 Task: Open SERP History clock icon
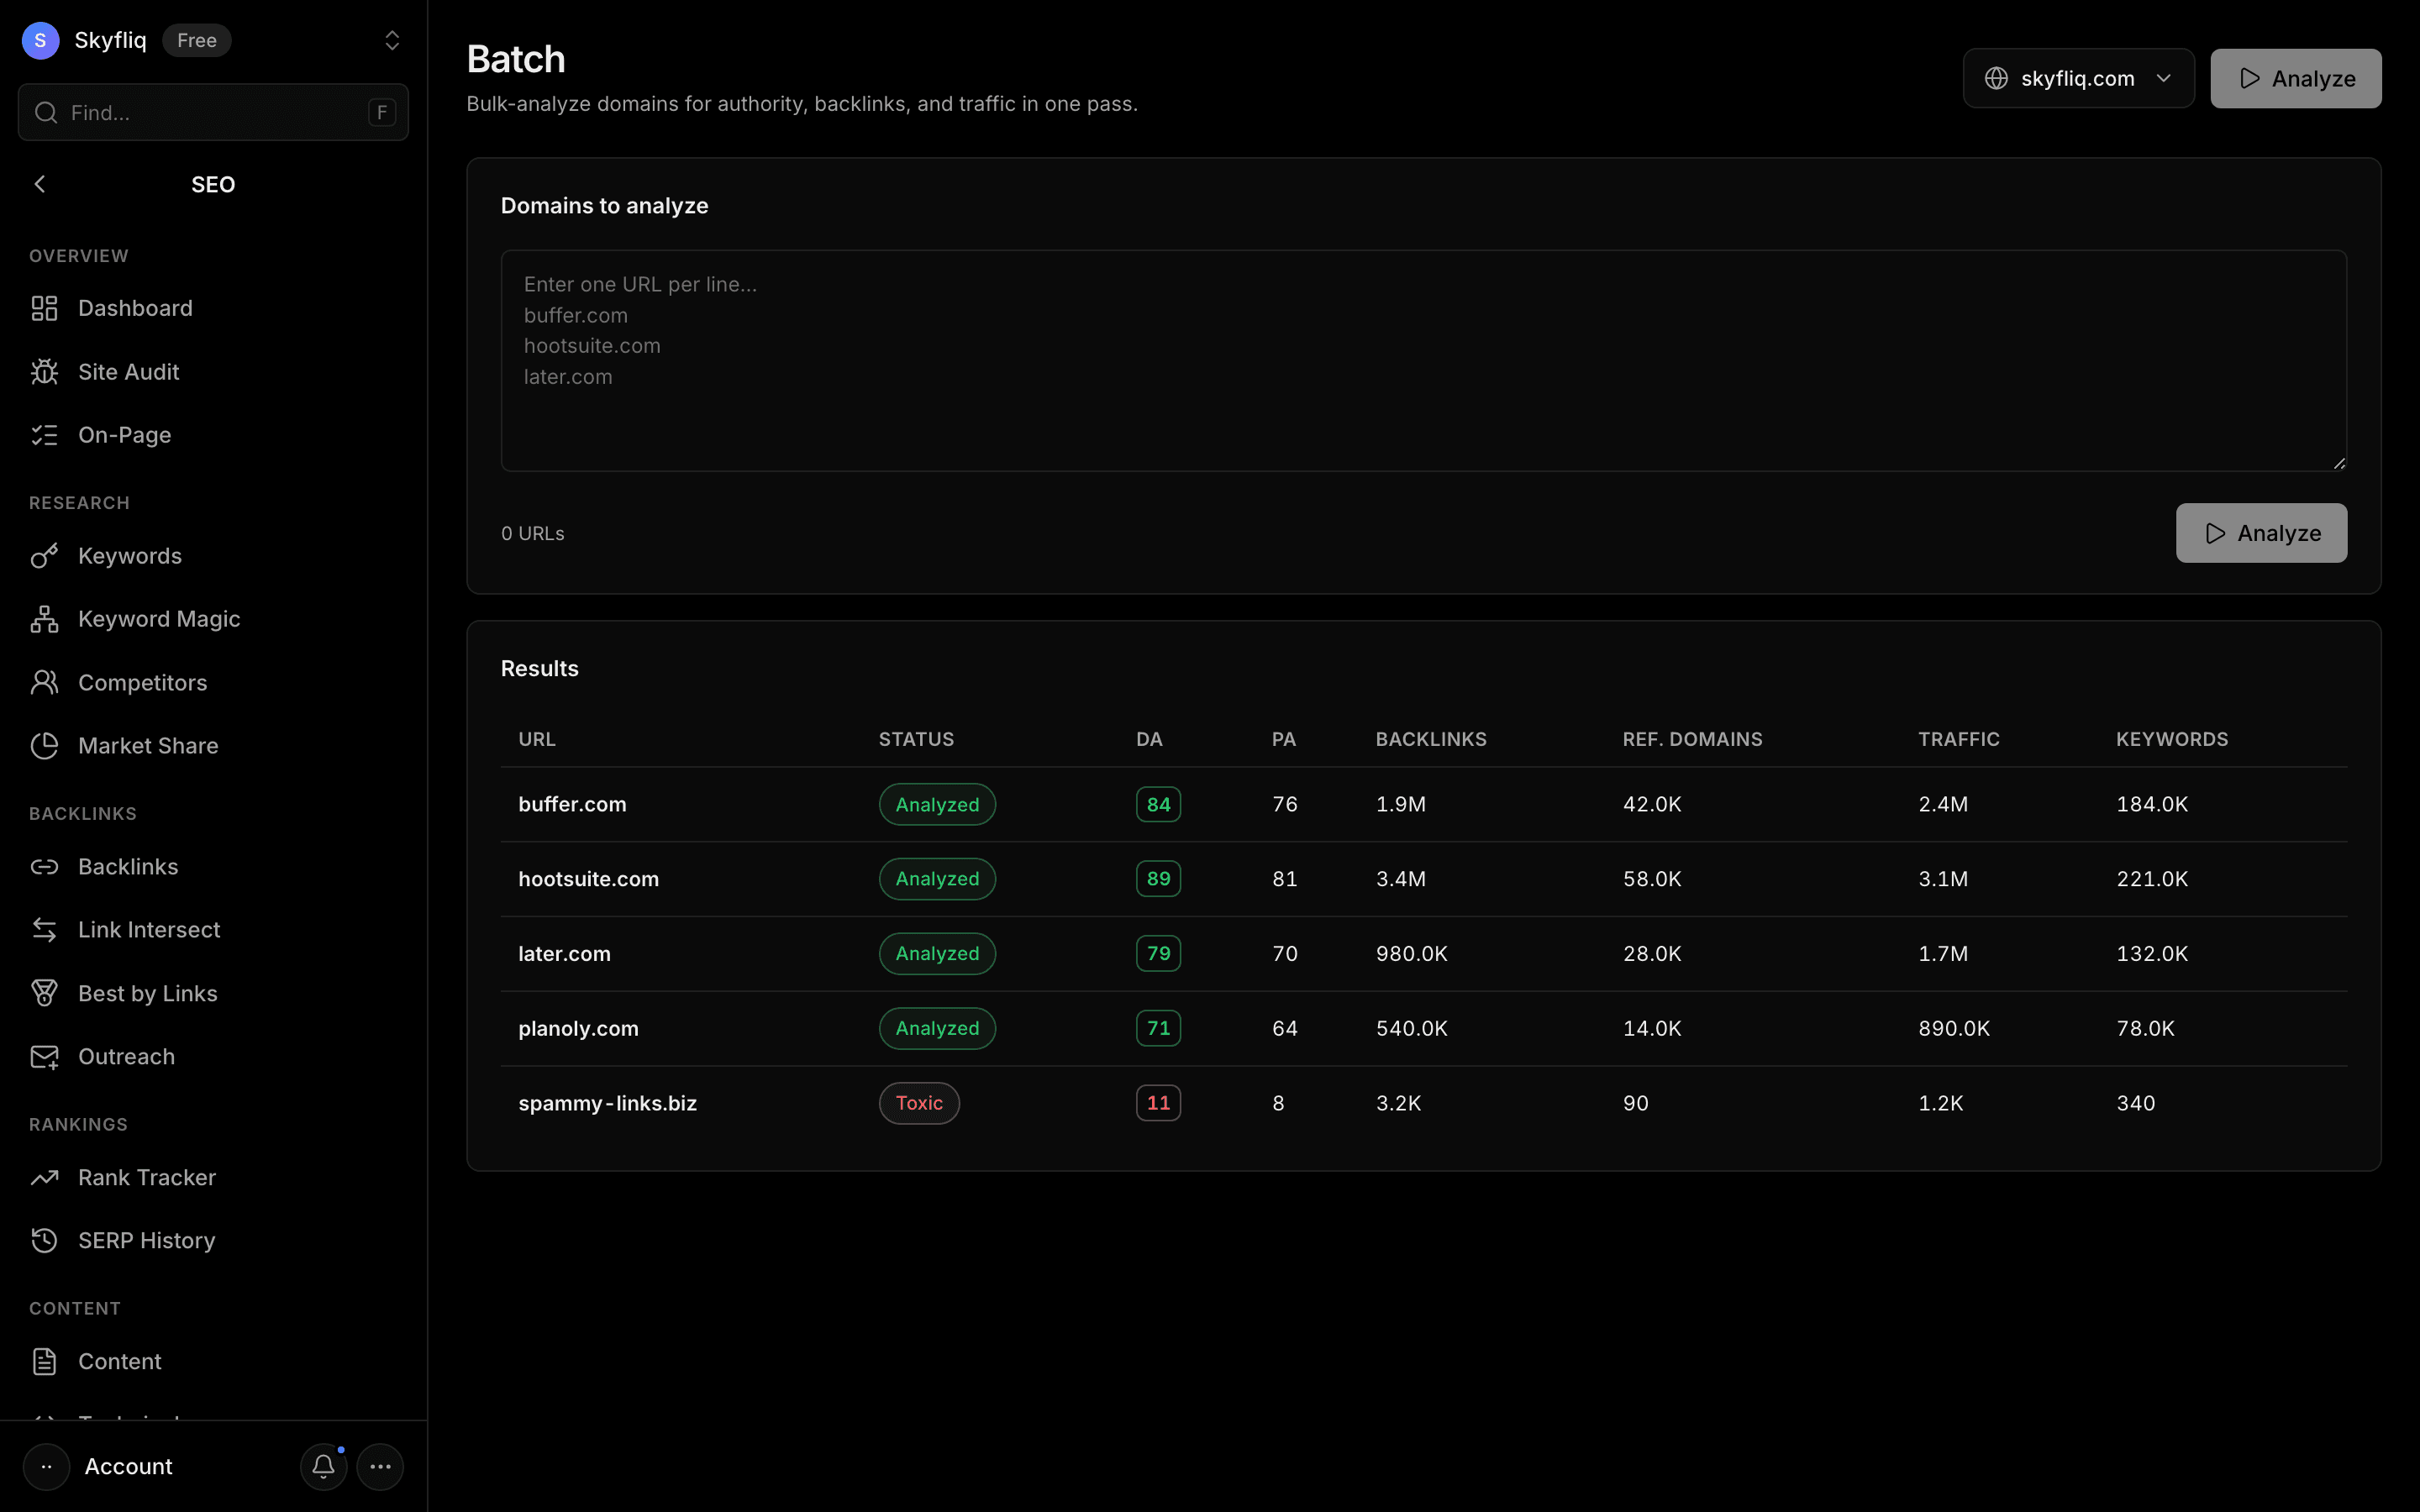pyautogui.click(x=44, y=1241)
